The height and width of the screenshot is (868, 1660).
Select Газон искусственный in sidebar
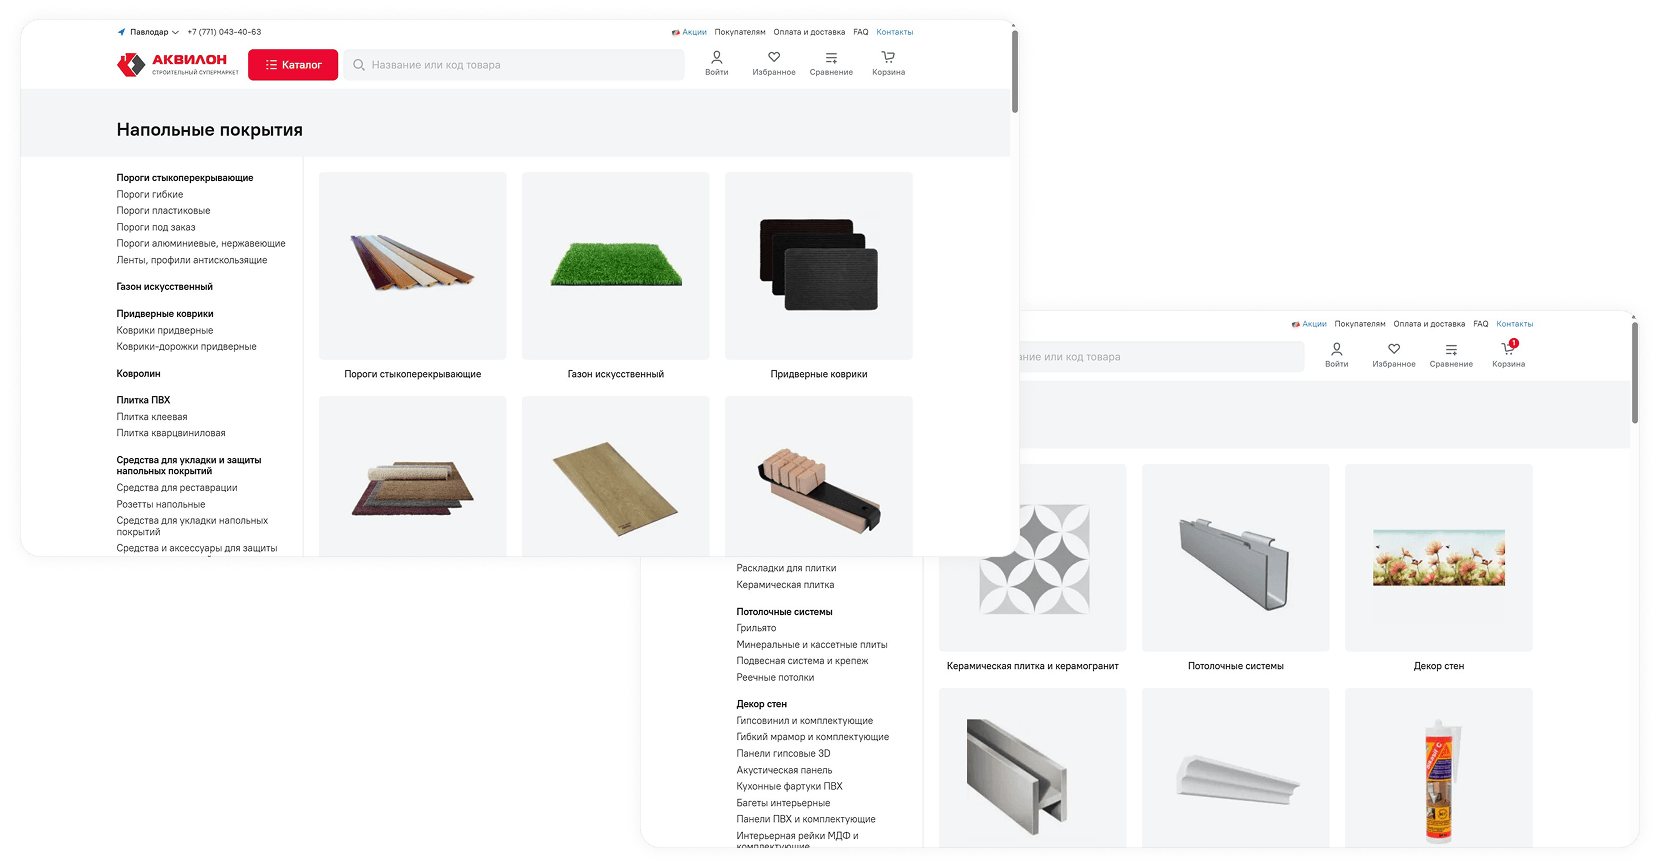click(164, 287)
